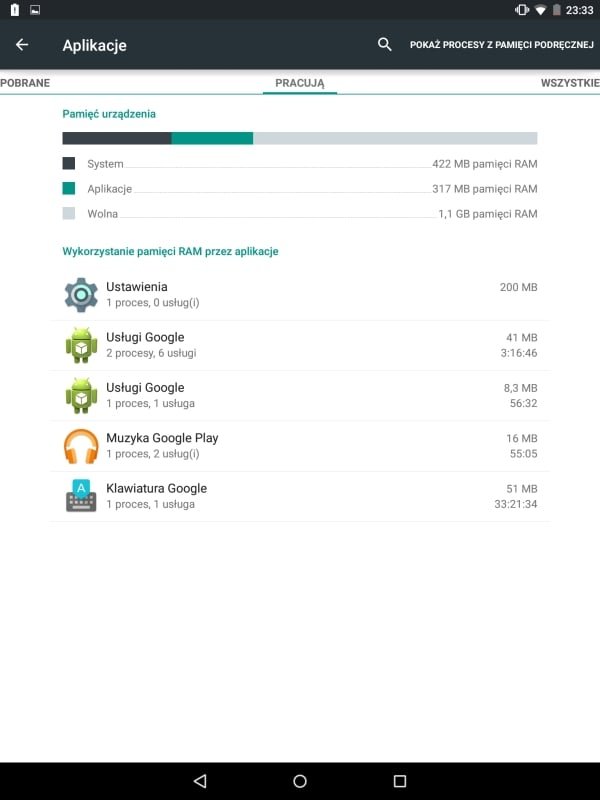
Task: Open Muzyka Google Play process details
Action: point(300,446)
